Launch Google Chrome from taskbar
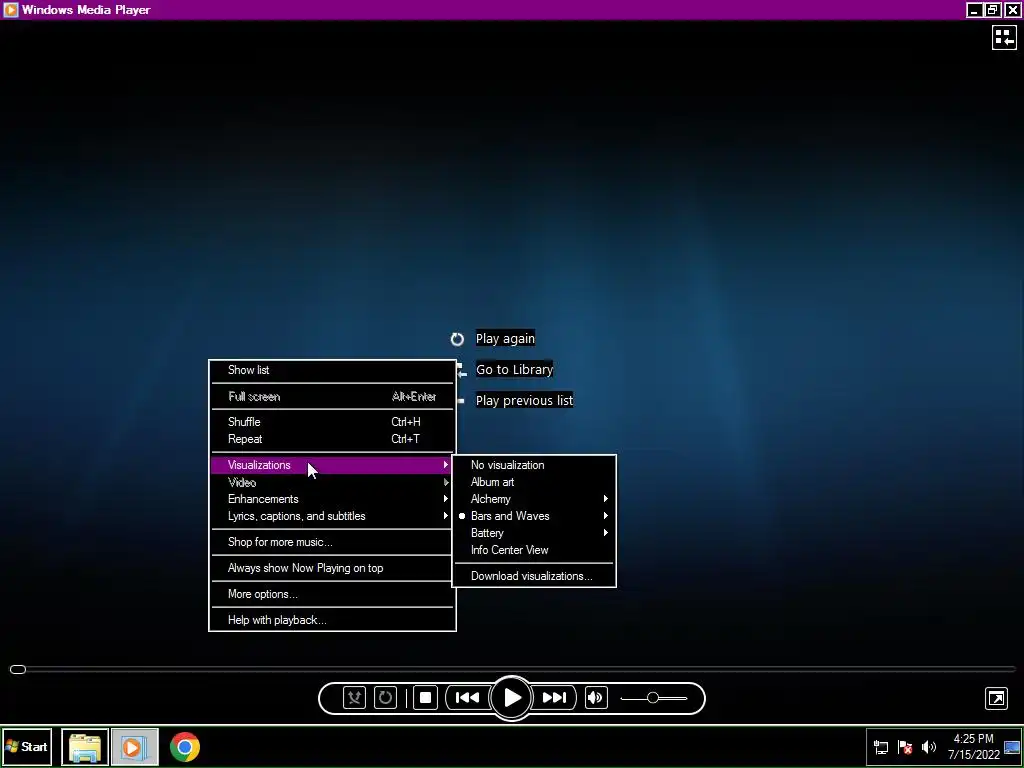This screenshot has width=1024, height=768. point(185,746)
